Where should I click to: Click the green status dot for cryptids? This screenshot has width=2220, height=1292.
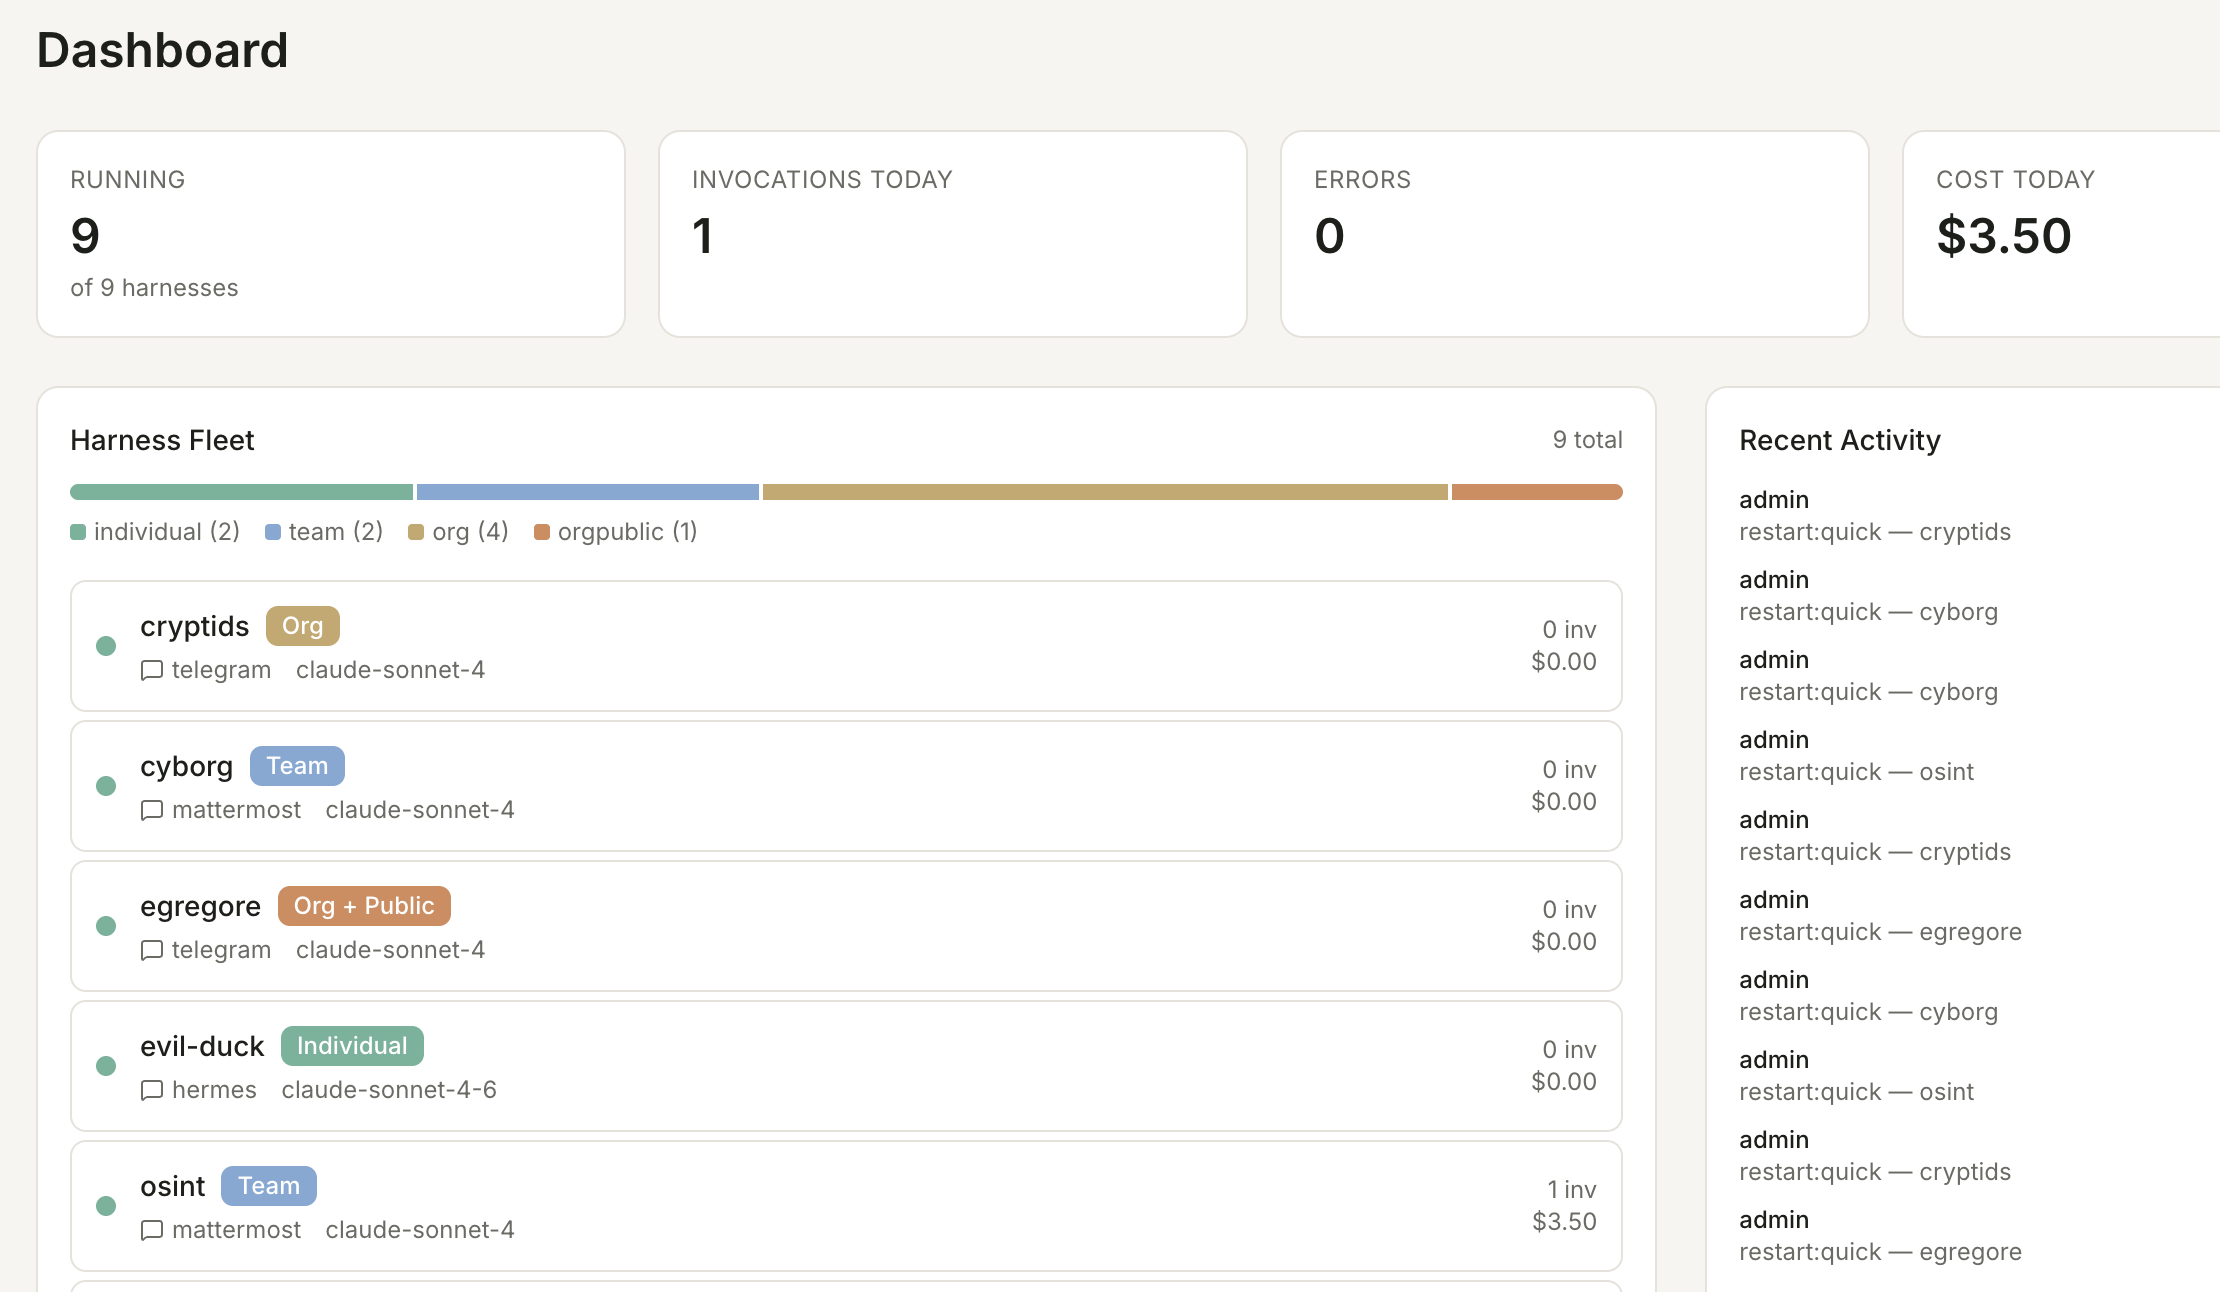point(106,646)
